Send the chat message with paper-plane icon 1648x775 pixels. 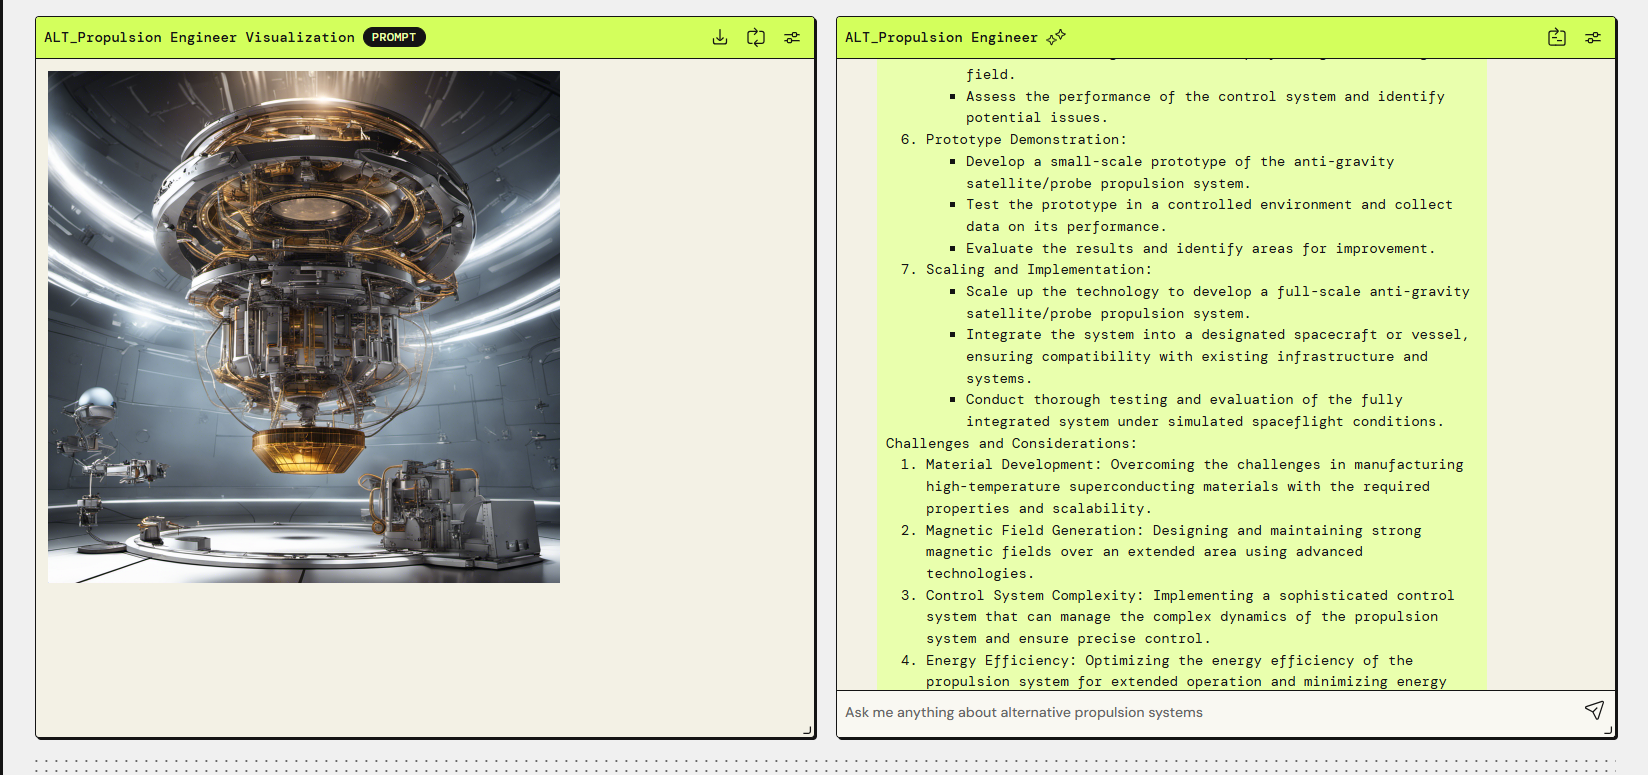(x=1594, y=710)
